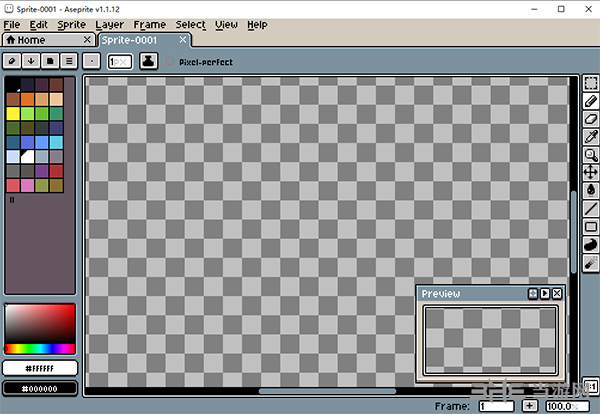Pick the Eyedropper tool

pyautogui.click(x=591, y=137)
